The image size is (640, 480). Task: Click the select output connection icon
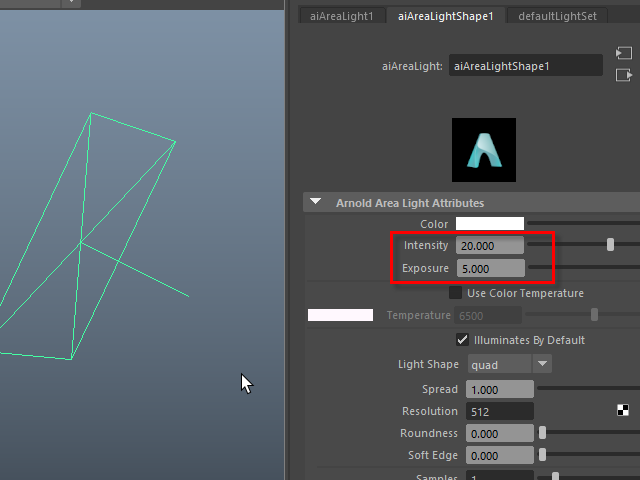(624, 75)
